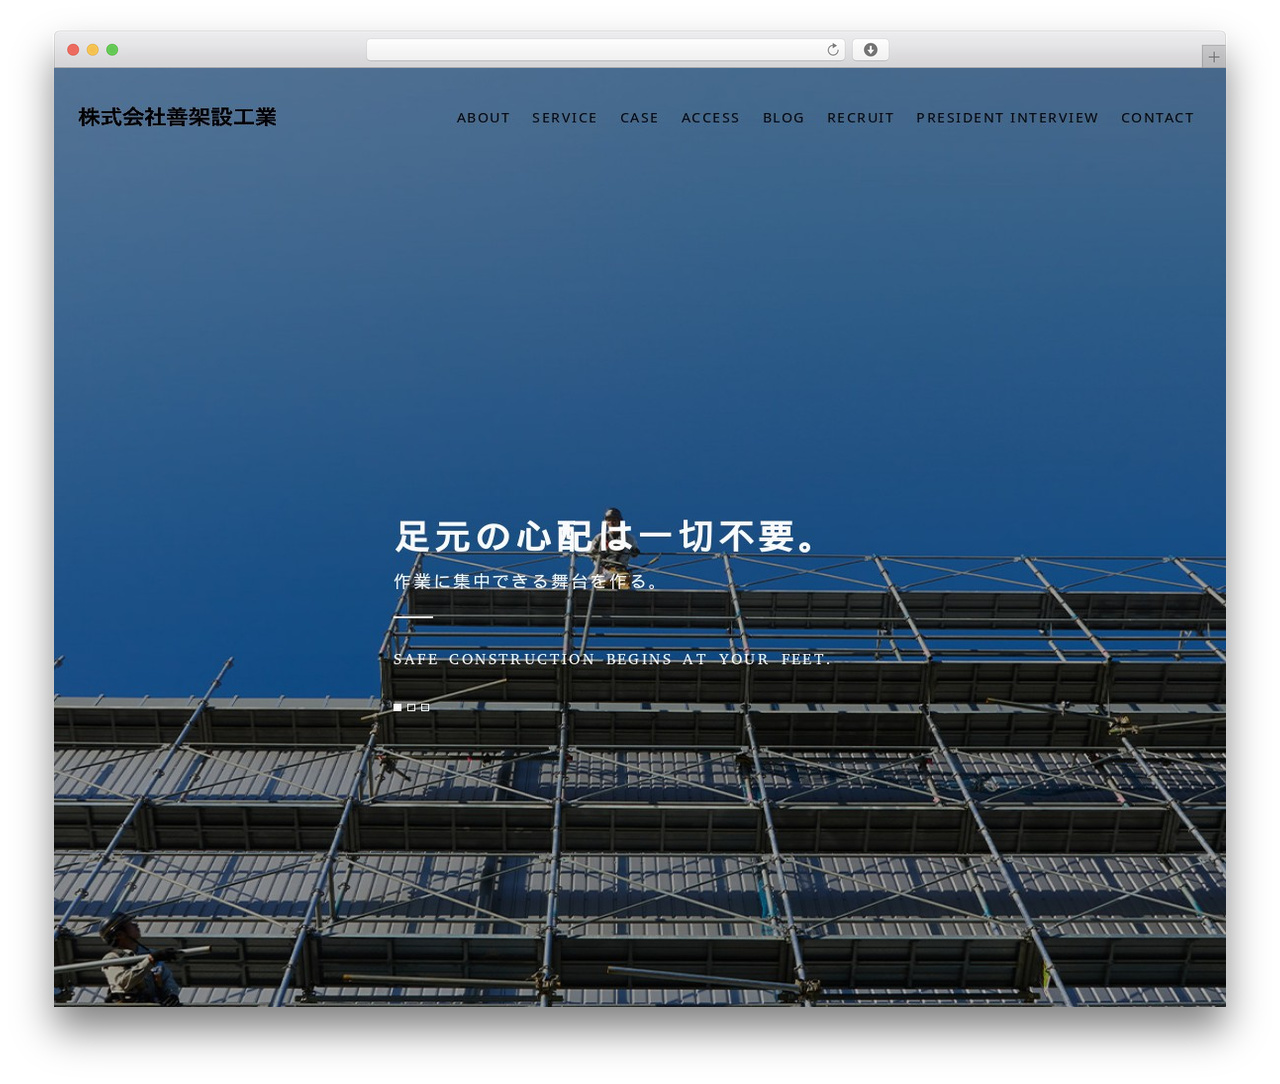
Task: Open the BLOG section
Action: tap(783, 118)
